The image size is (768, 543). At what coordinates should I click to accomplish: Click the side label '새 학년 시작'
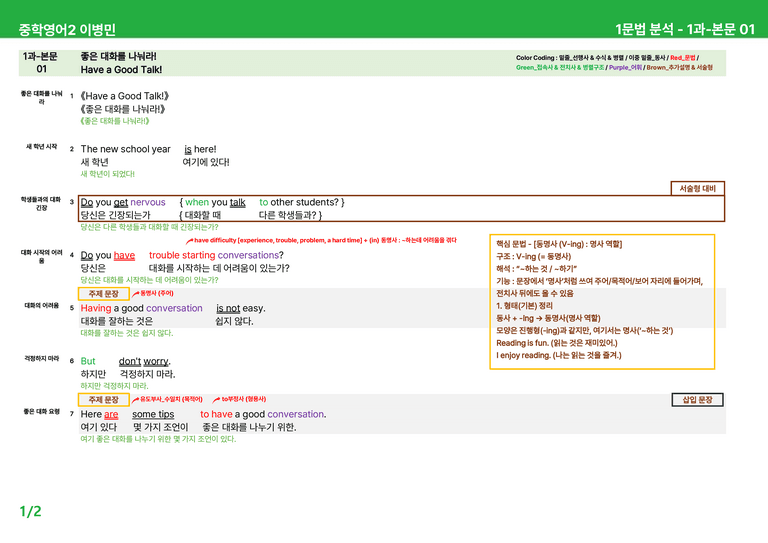point(42,146)
